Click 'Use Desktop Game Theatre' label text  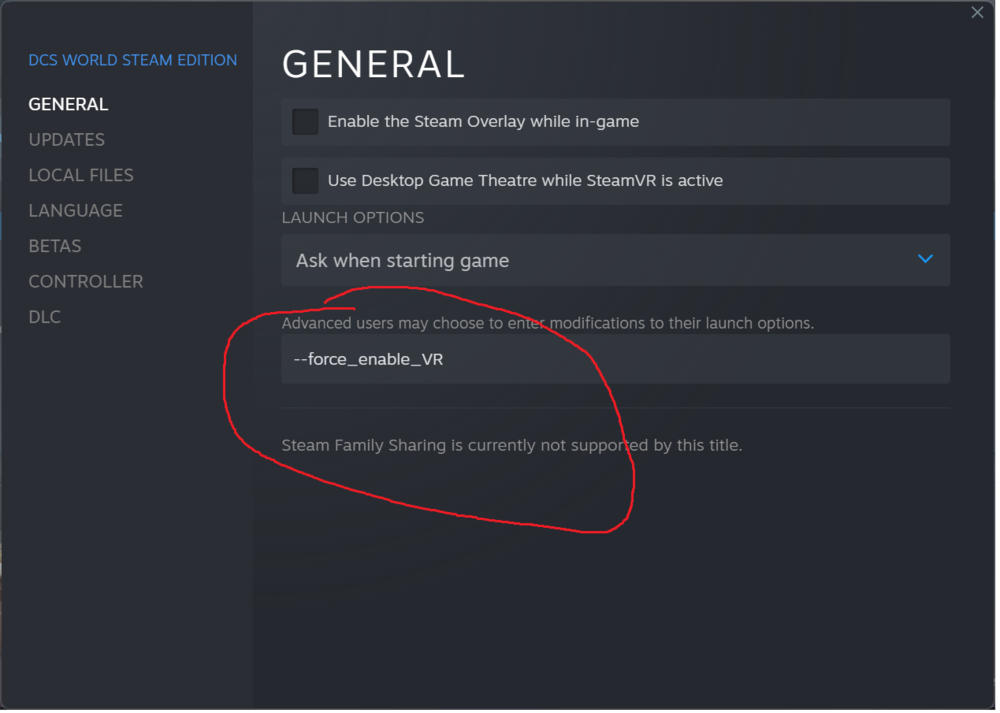tap(525, 181)
